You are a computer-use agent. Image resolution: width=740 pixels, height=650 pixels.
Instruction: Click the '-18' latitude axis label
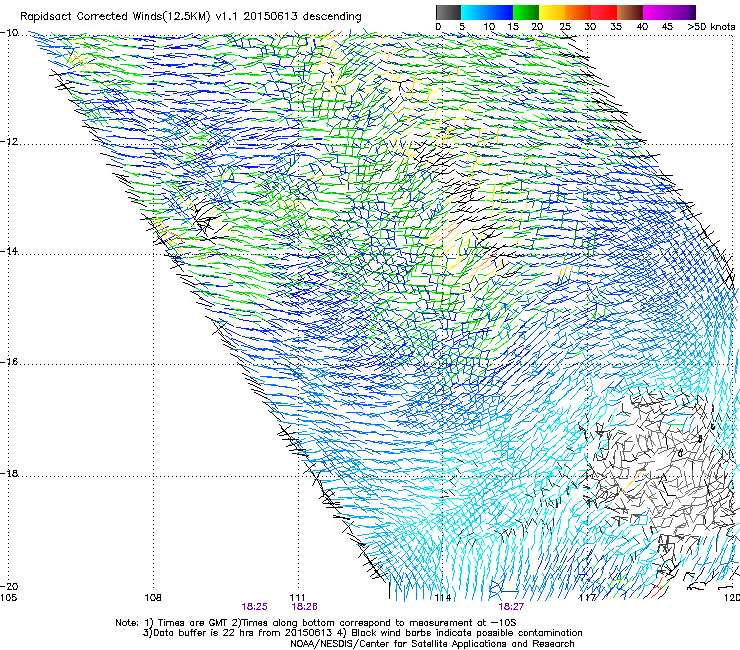[9, 473]
